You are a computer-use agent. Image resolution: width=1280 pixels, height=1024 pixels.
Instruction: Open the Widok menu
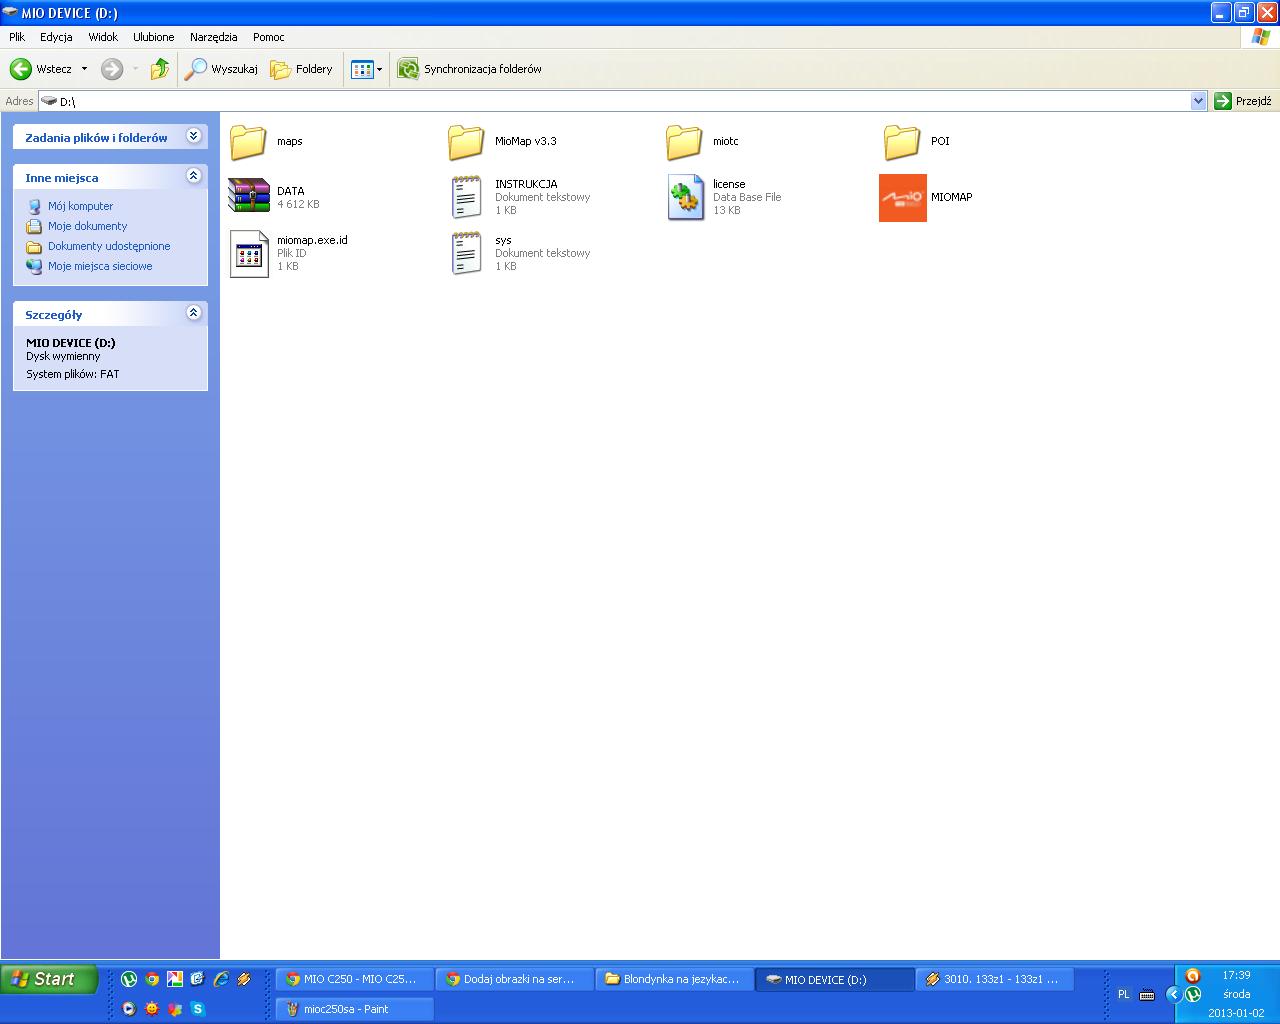click(103, 37)
